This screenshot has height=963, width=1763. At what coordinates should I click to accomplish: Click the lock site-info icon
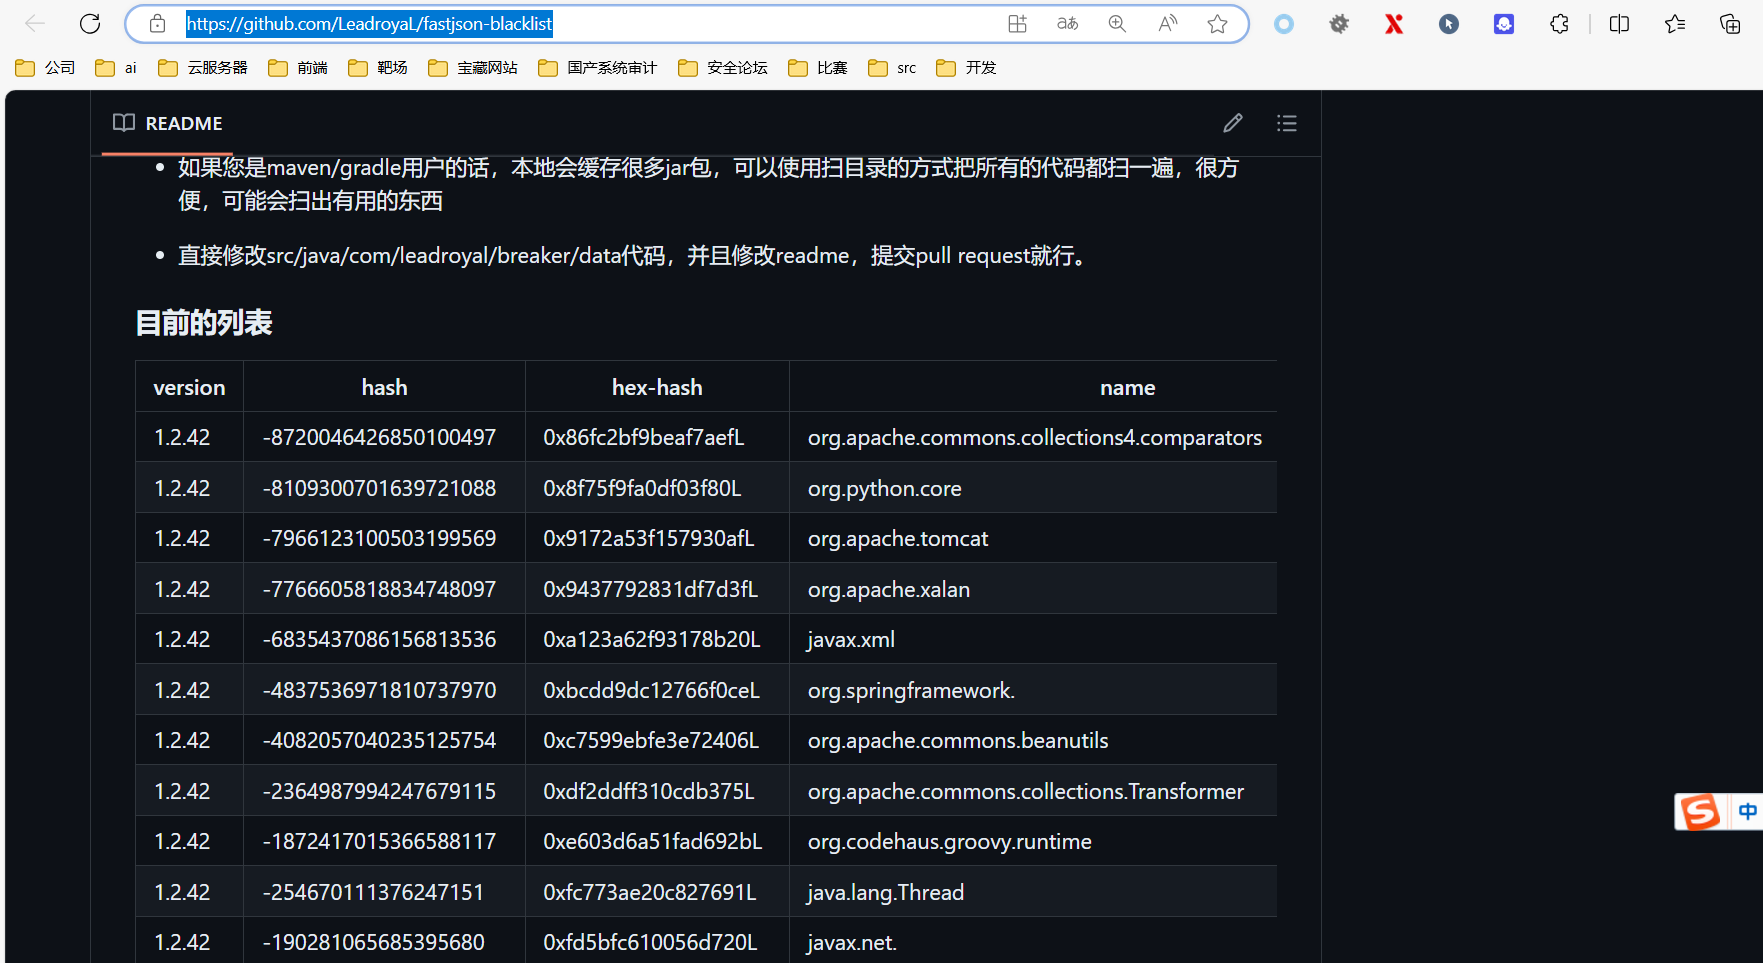pos(157,24)
